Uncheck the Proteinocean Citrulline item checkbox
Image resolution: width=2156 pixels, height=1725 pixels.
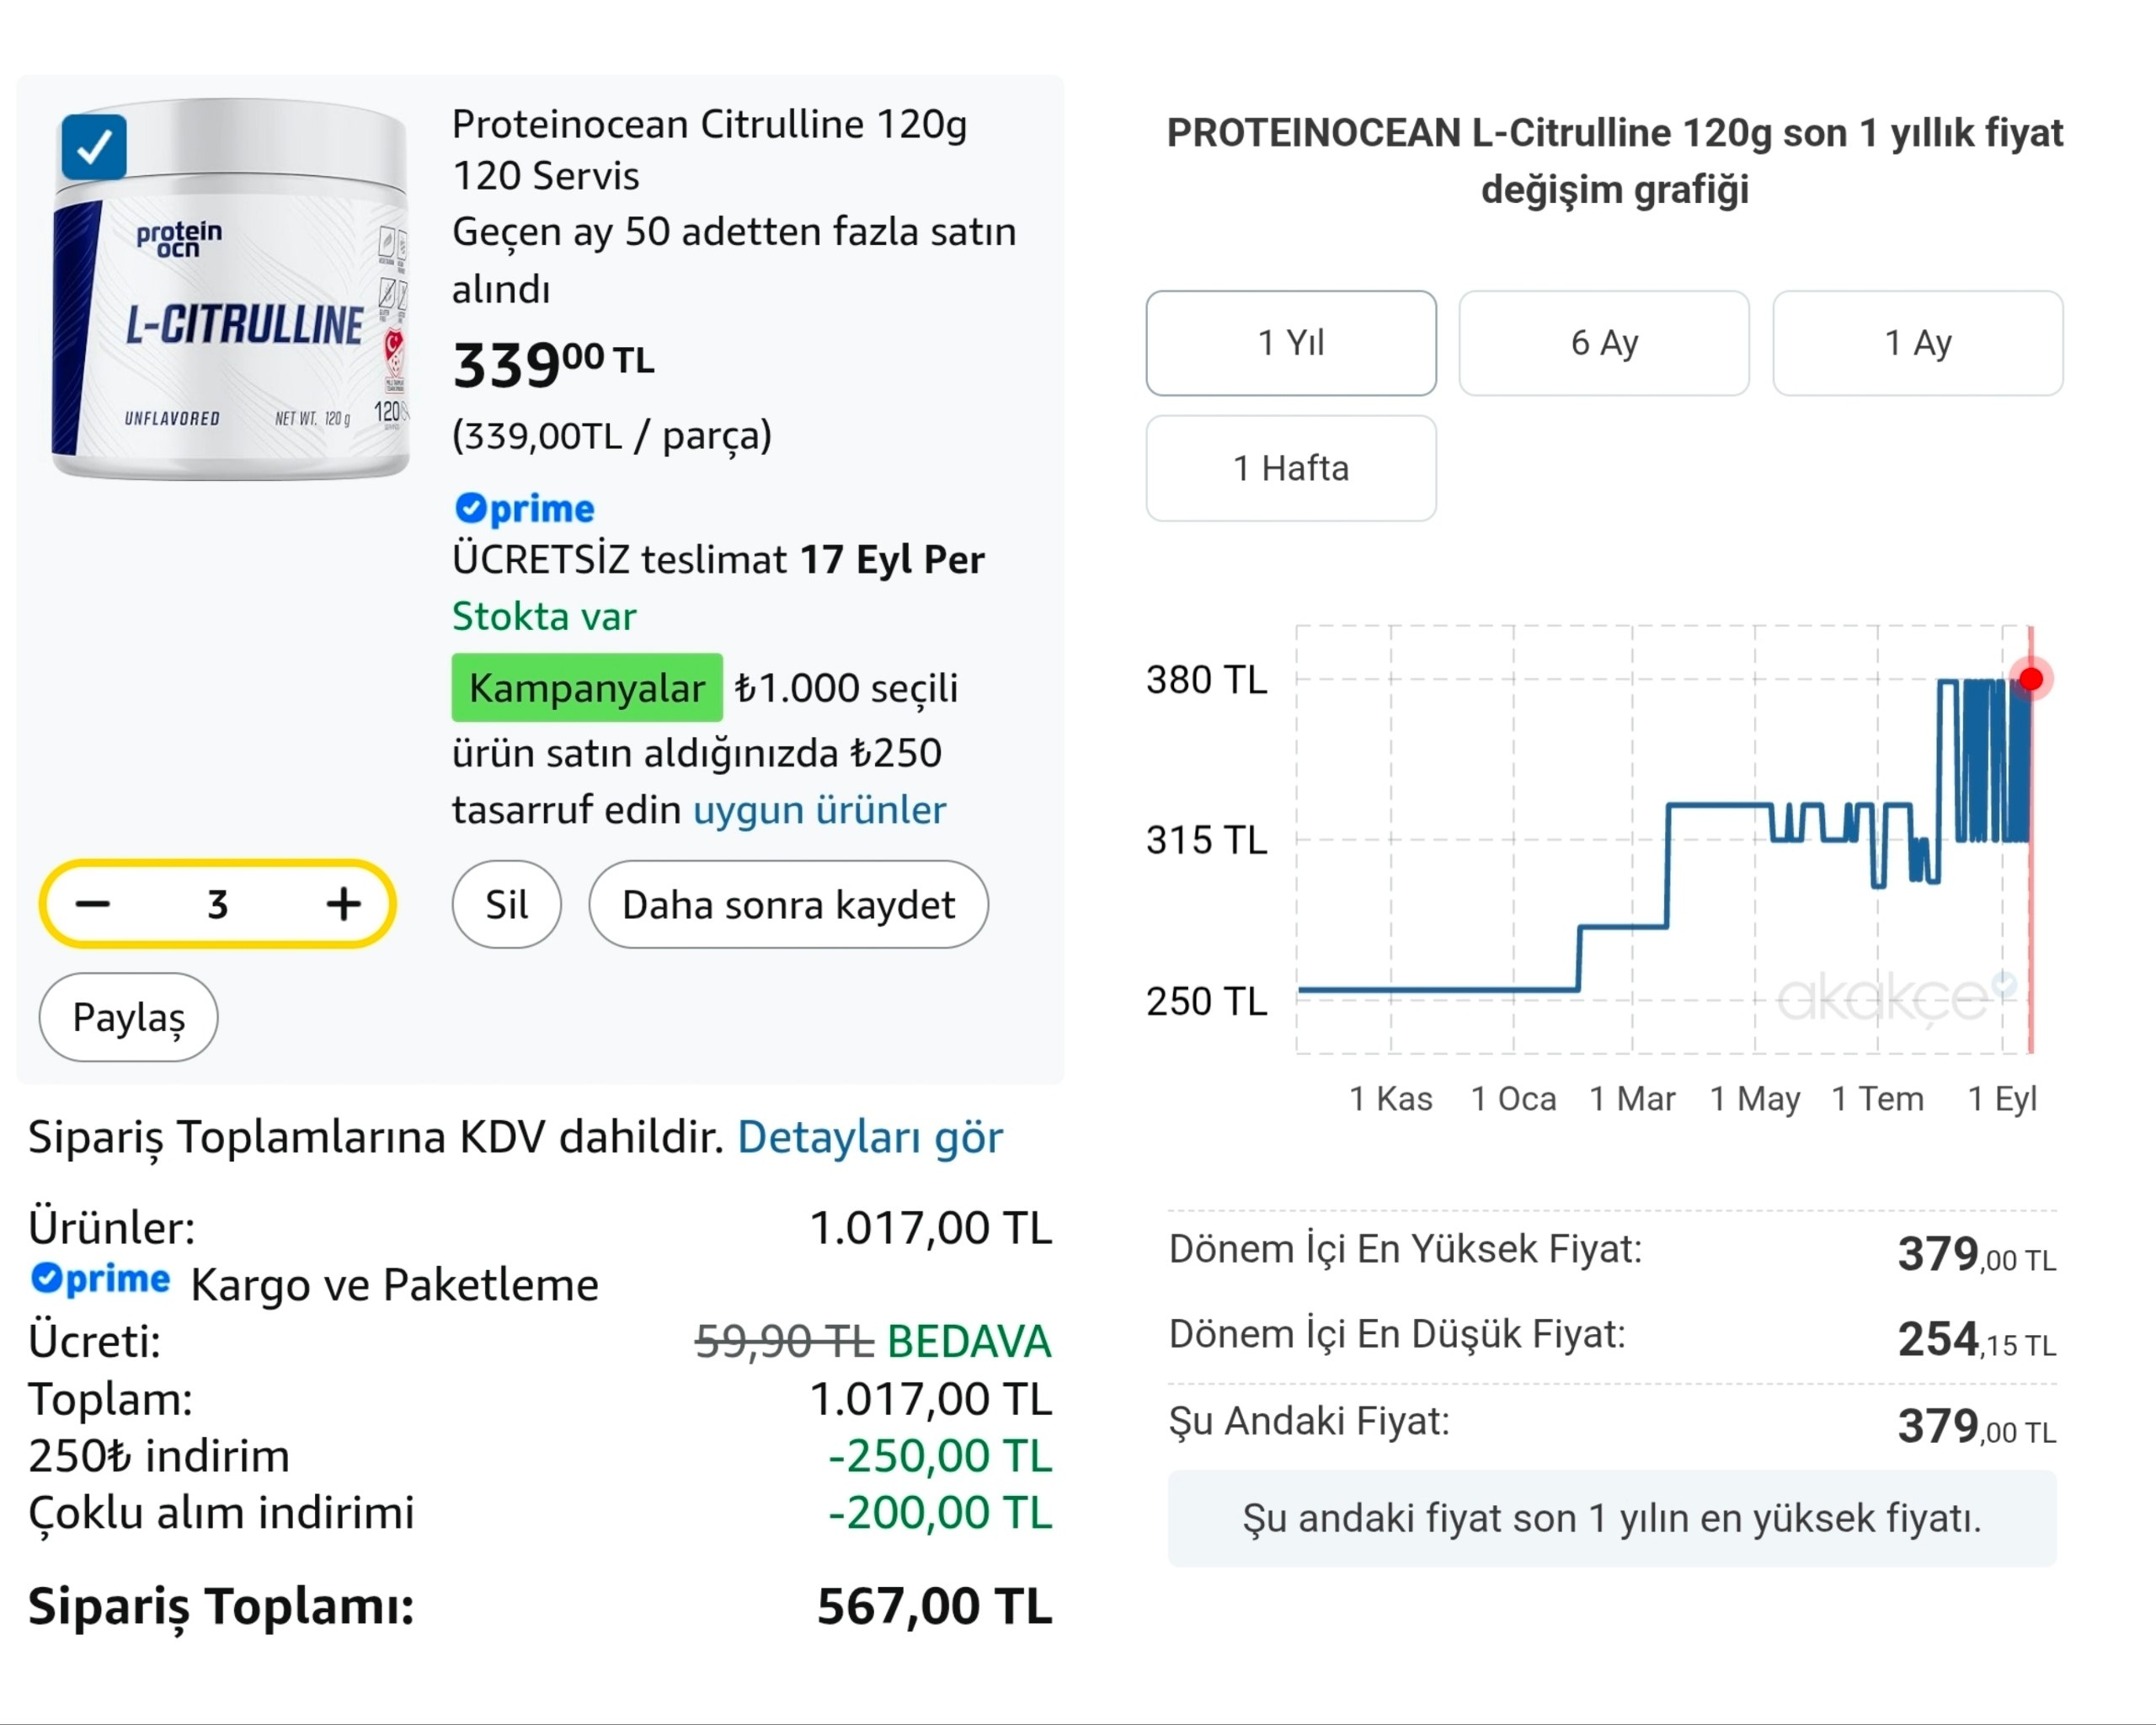click(94, 147)
